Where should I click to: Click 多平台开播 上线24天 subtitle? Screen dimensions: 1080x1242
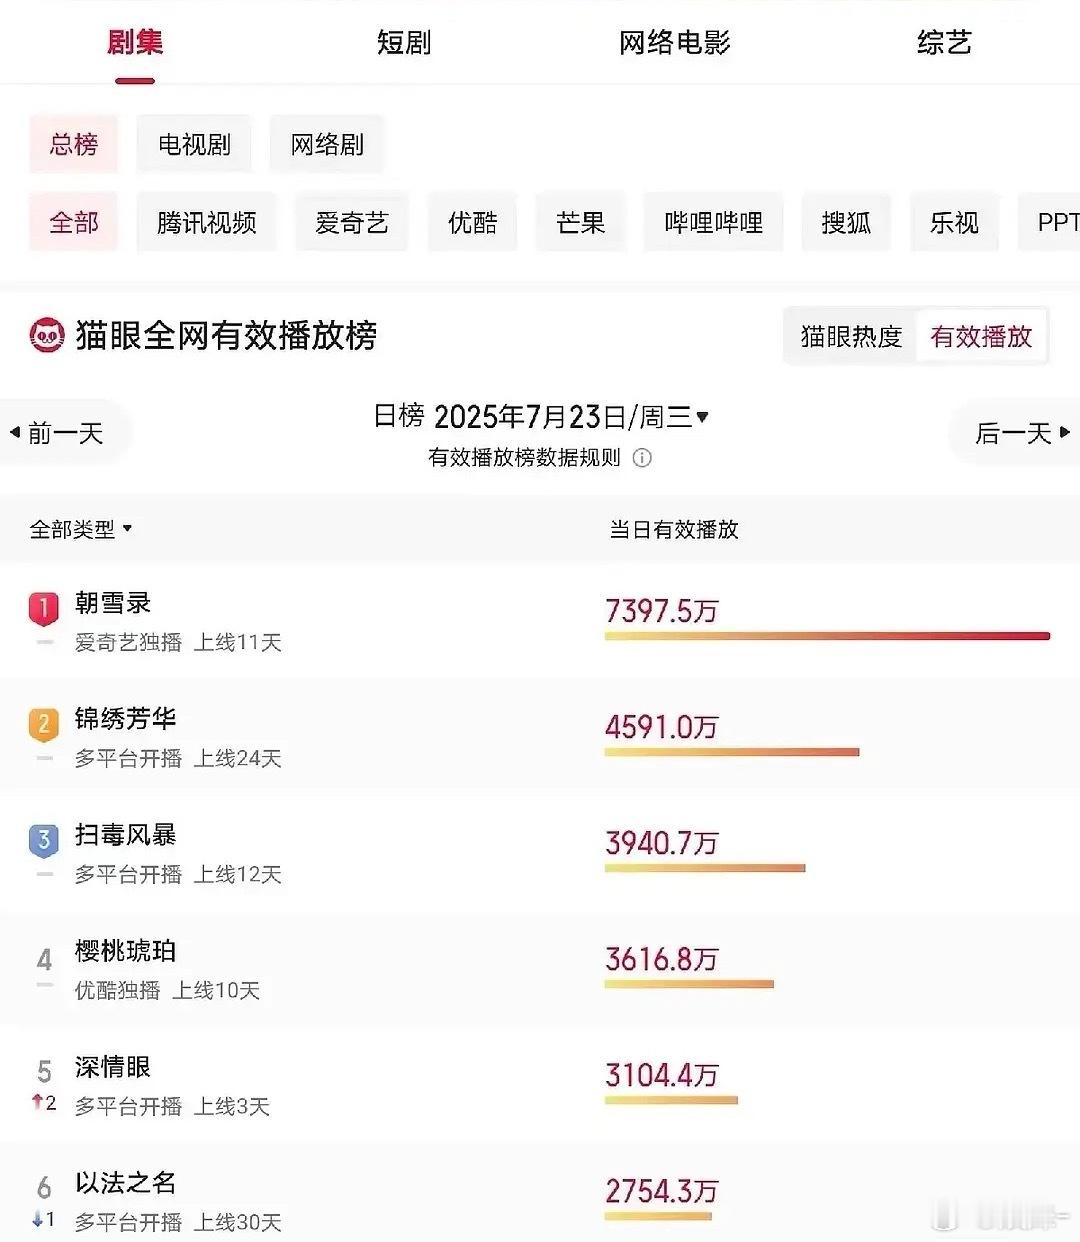tap(178, 758)
